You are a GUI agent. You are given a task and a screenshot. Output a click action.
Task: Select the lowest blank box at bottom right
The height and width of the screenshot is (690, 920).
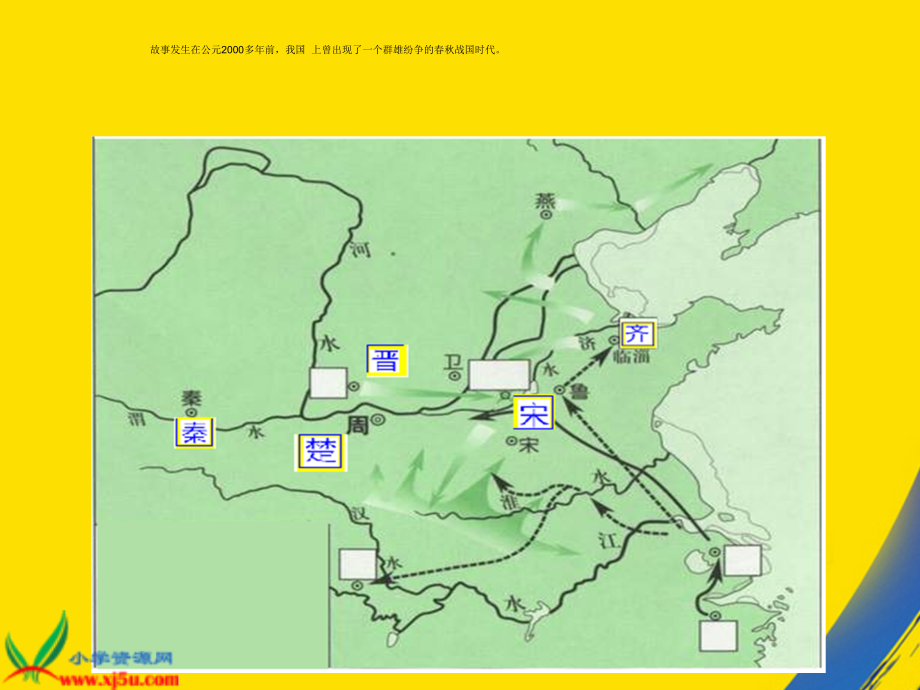tap(719, 636)
